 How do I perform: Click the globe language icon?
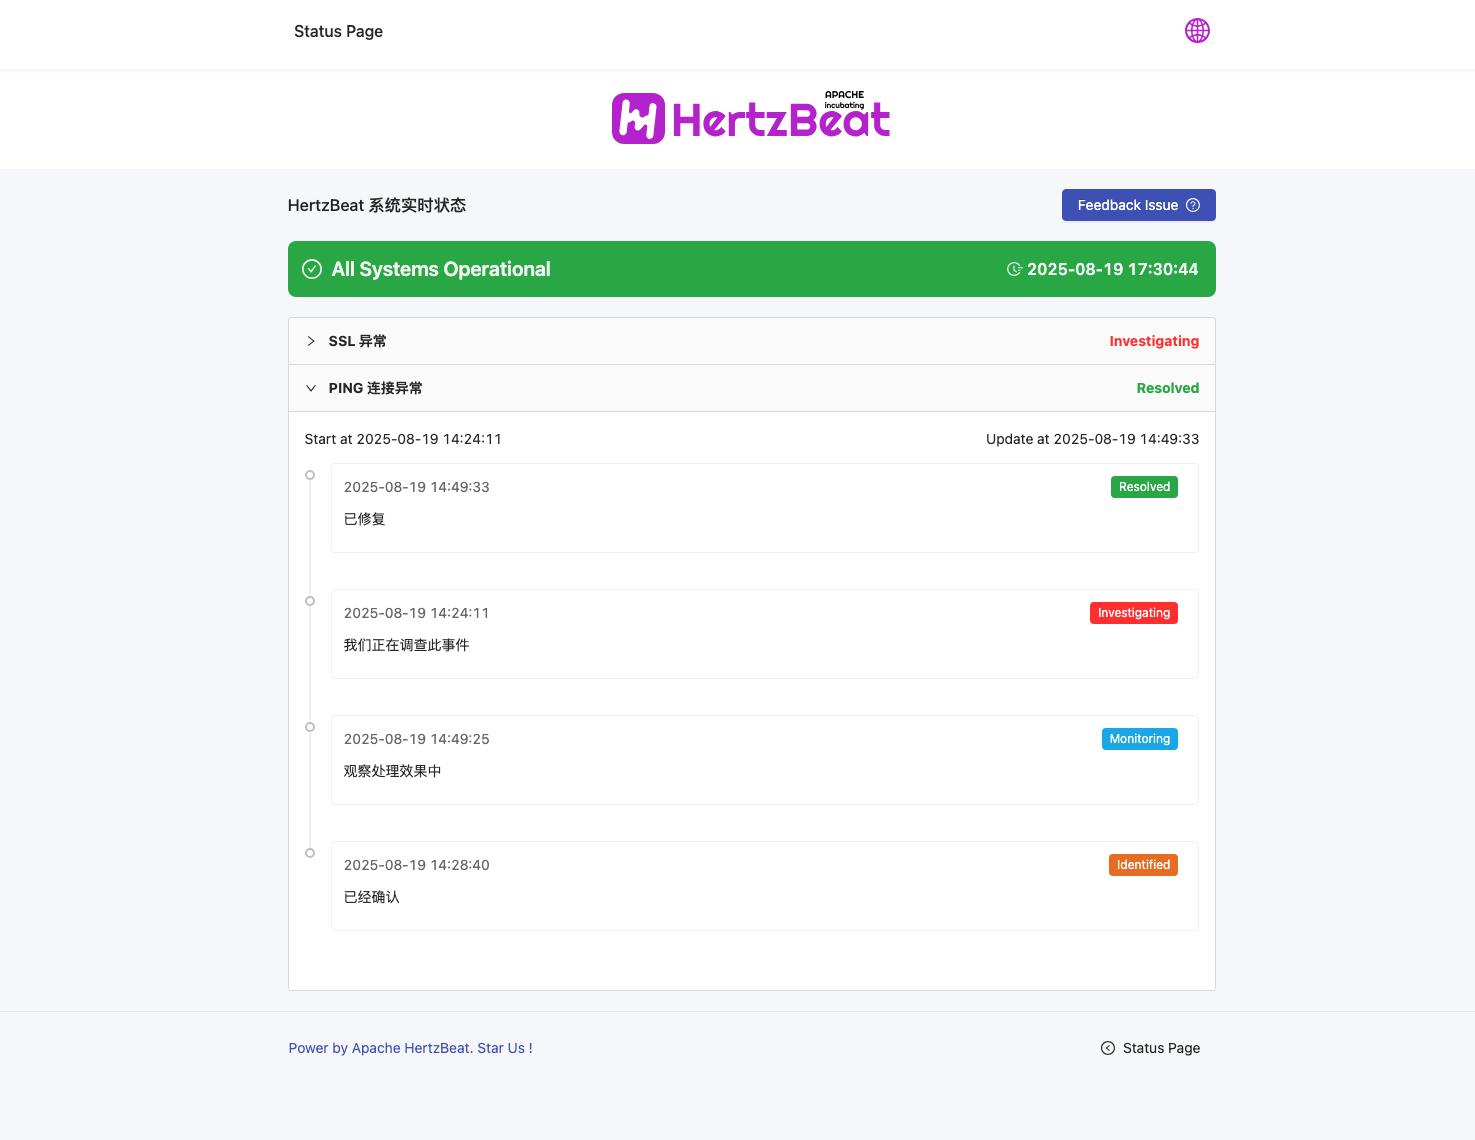tap(1197, 31)
